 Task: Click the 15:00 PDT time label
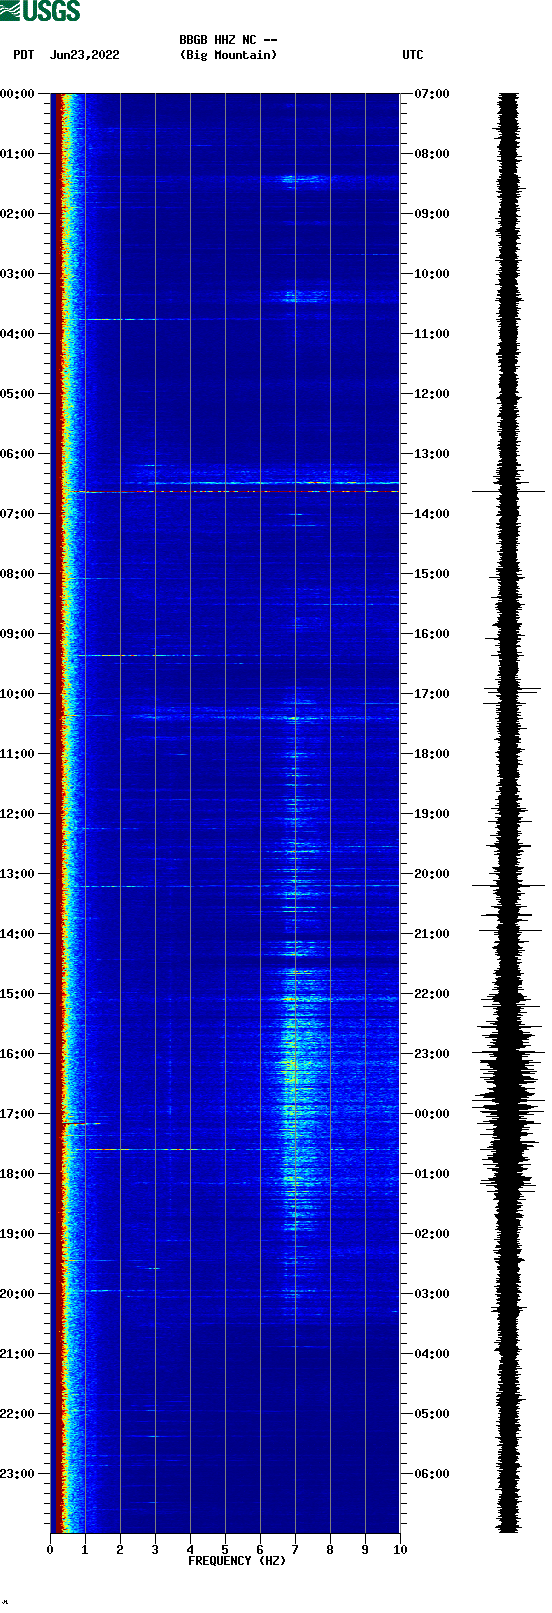[x=18, y=994]
